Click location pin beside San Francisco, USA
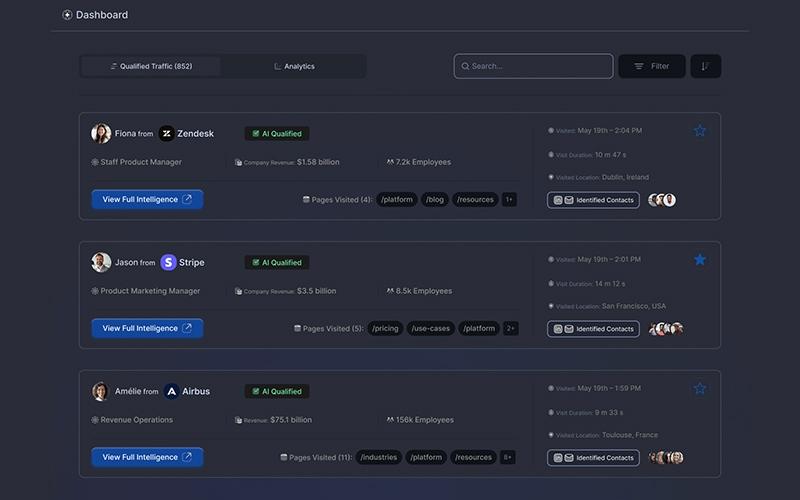 click(x=551, y=306)
